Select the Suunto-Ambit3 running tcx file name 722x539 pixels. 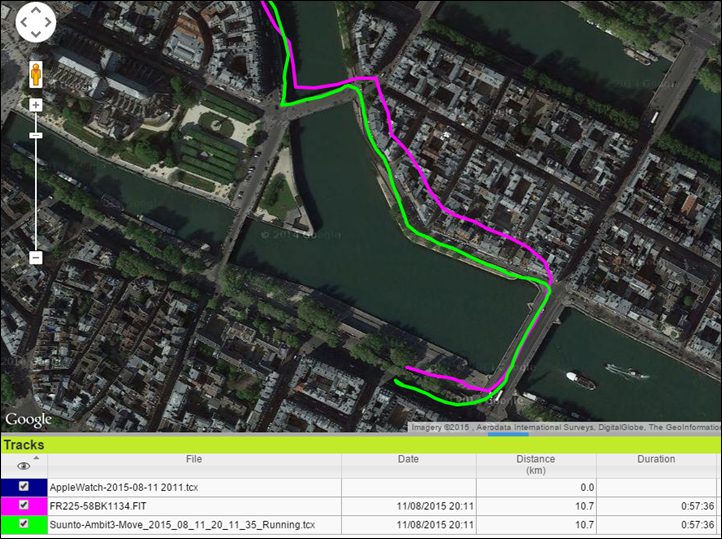[182, 524]
